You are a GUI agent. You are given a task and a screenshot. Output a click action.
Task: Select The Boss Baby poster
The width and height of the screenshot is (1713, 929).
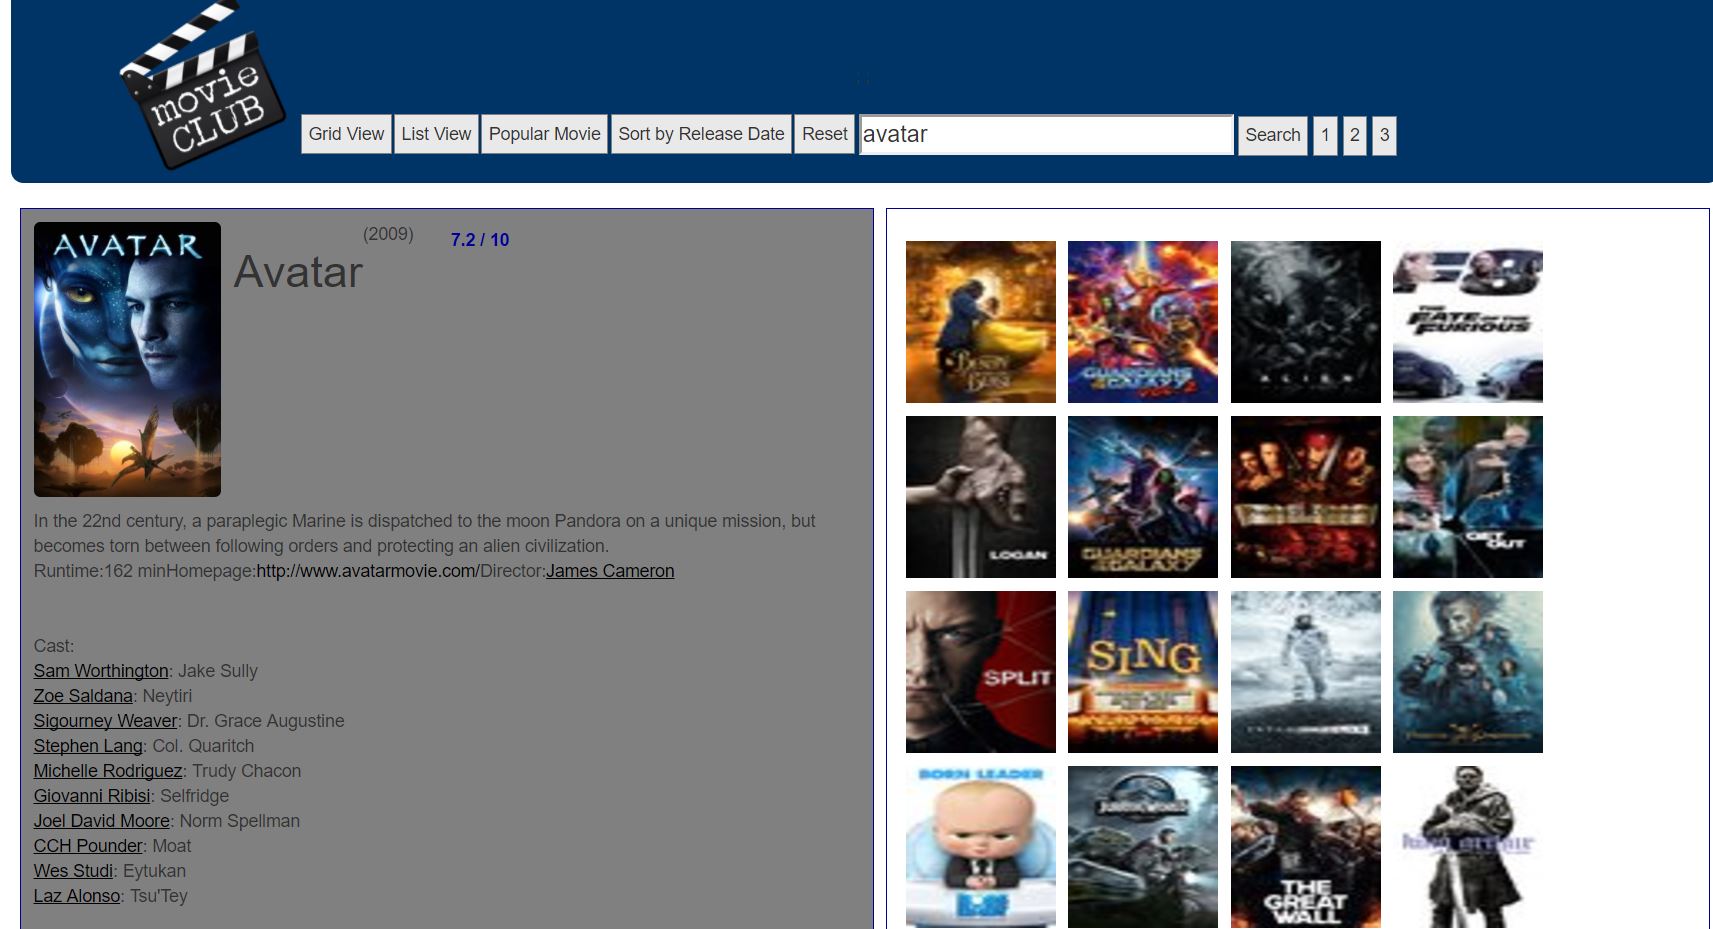pyautogui.click(x=981, y=847)
